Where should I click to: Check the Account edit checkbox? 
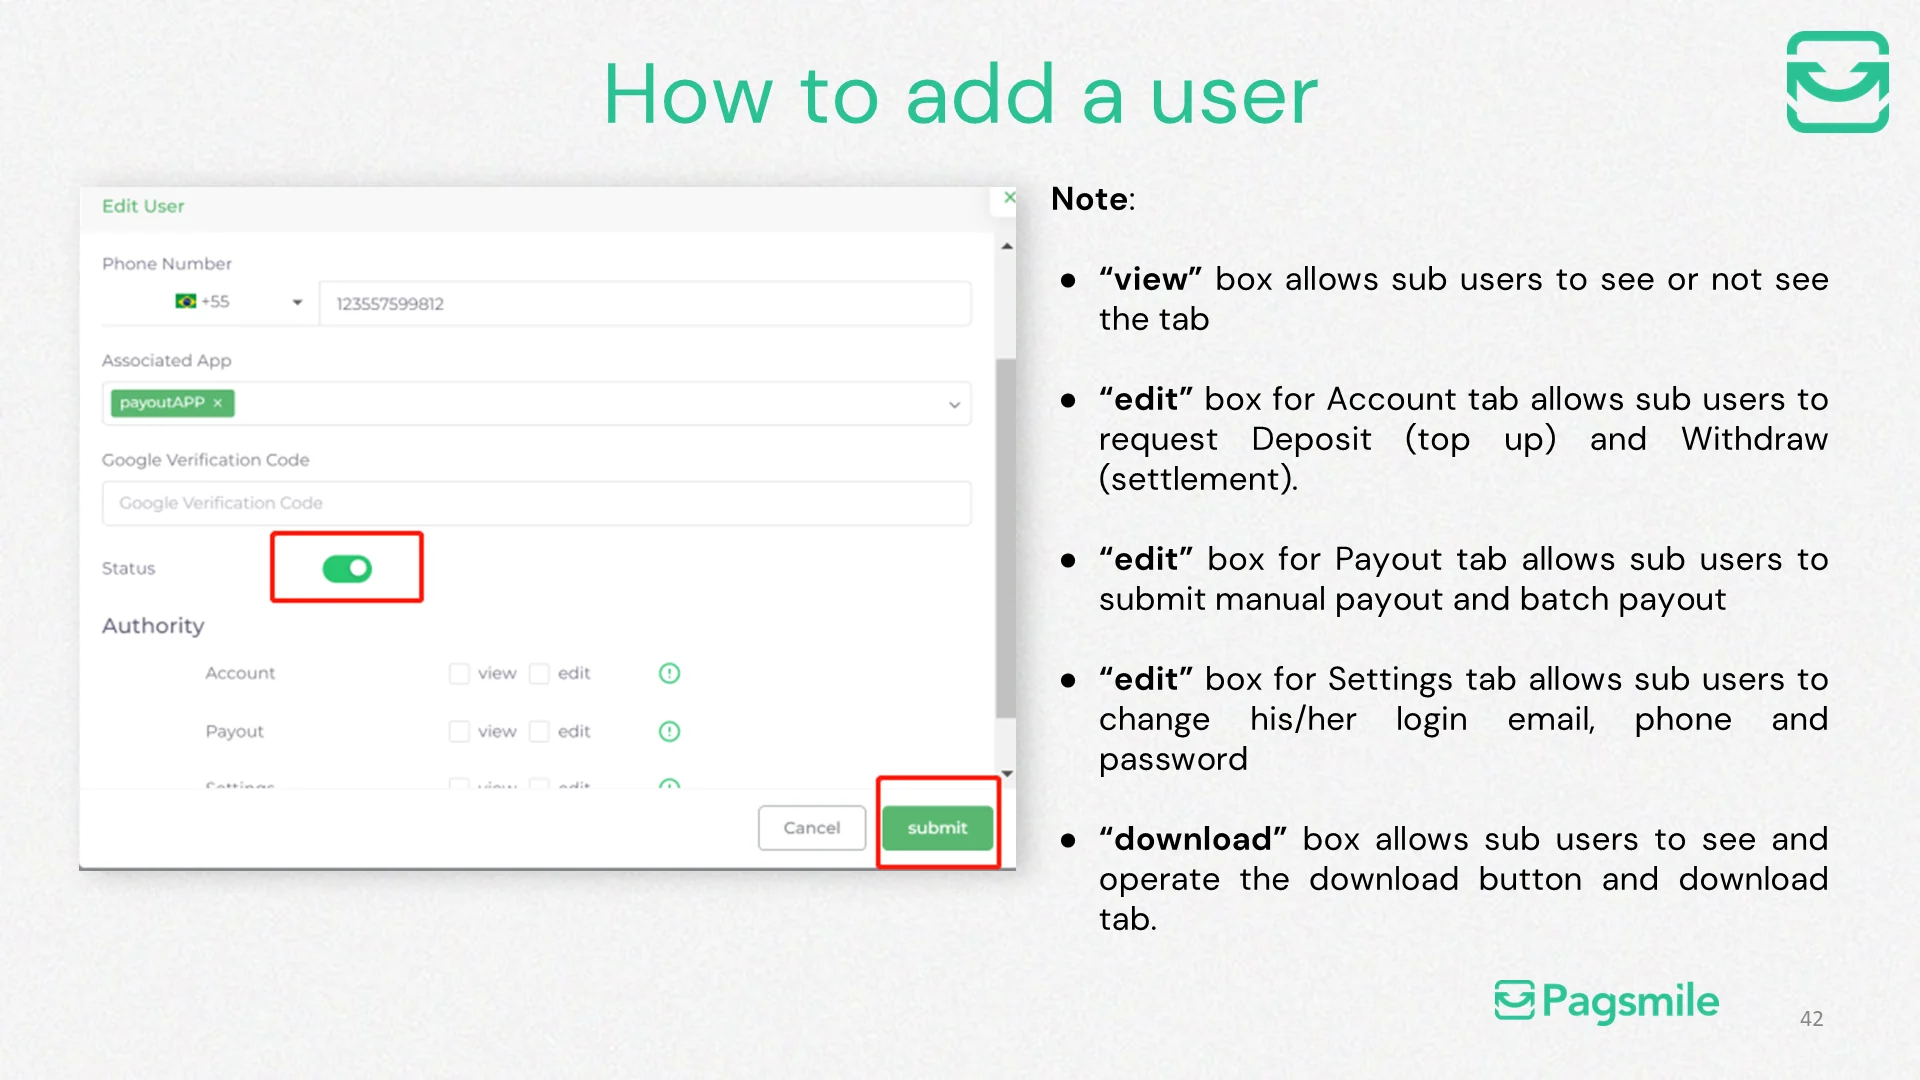[x=539, y=673]
